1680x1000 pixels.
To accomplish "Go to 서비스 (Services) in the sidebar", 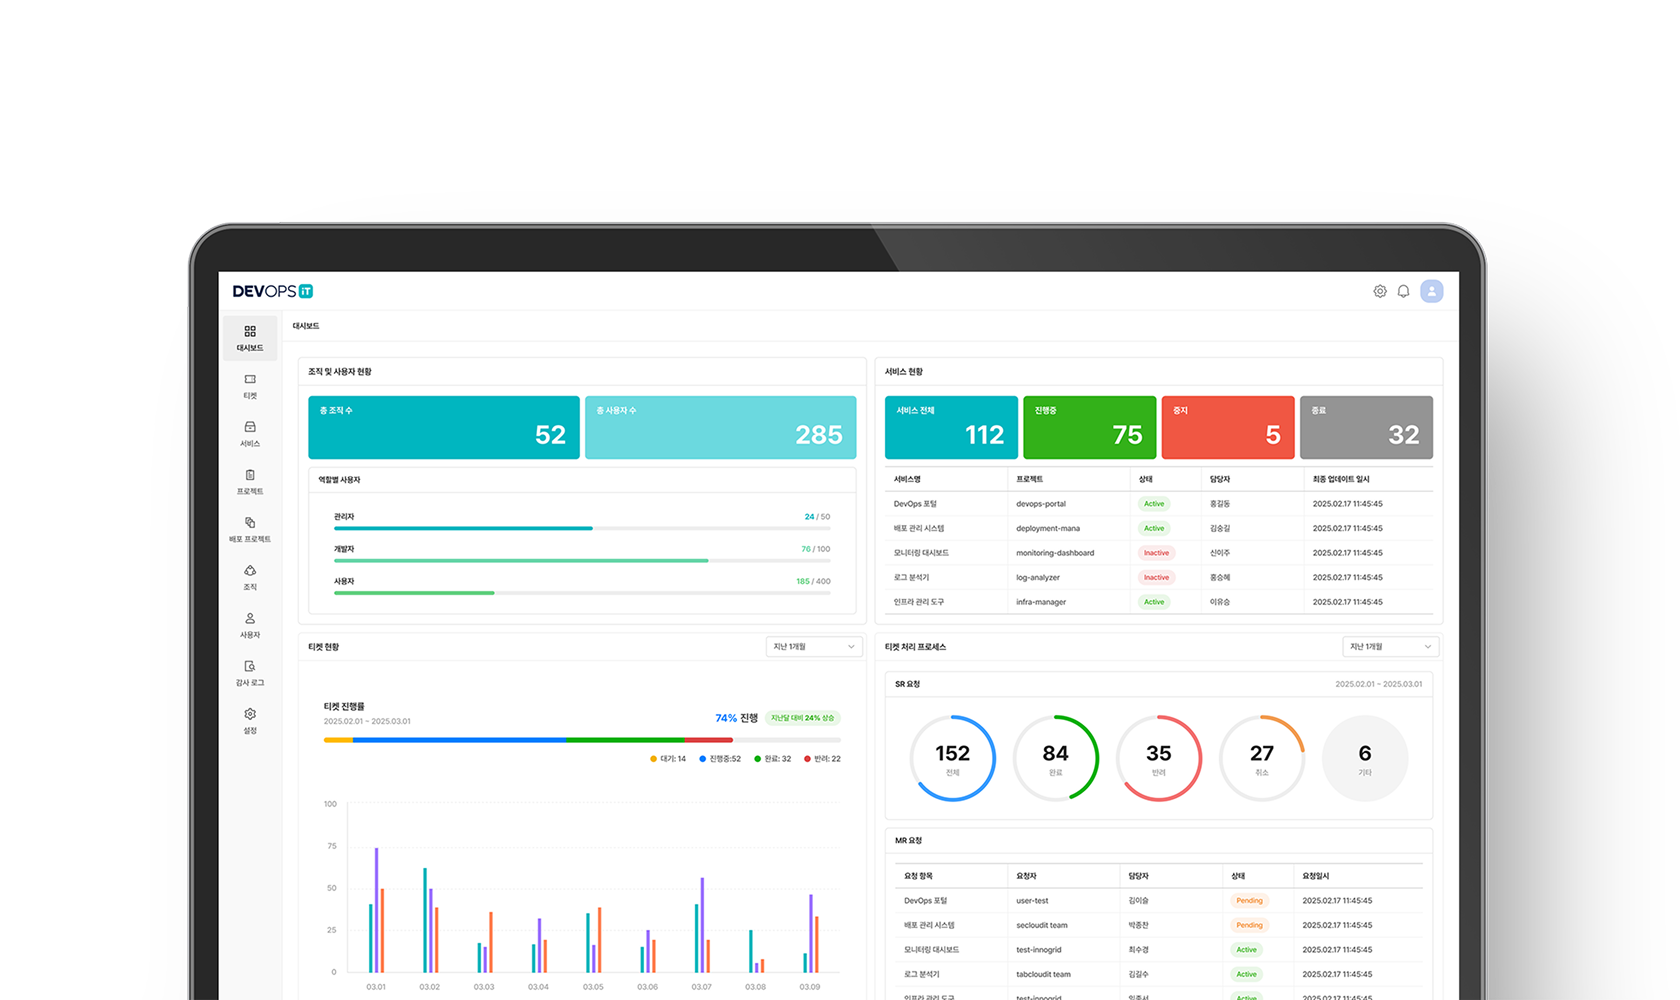I will pyautogui.click(x=250, y=434).
